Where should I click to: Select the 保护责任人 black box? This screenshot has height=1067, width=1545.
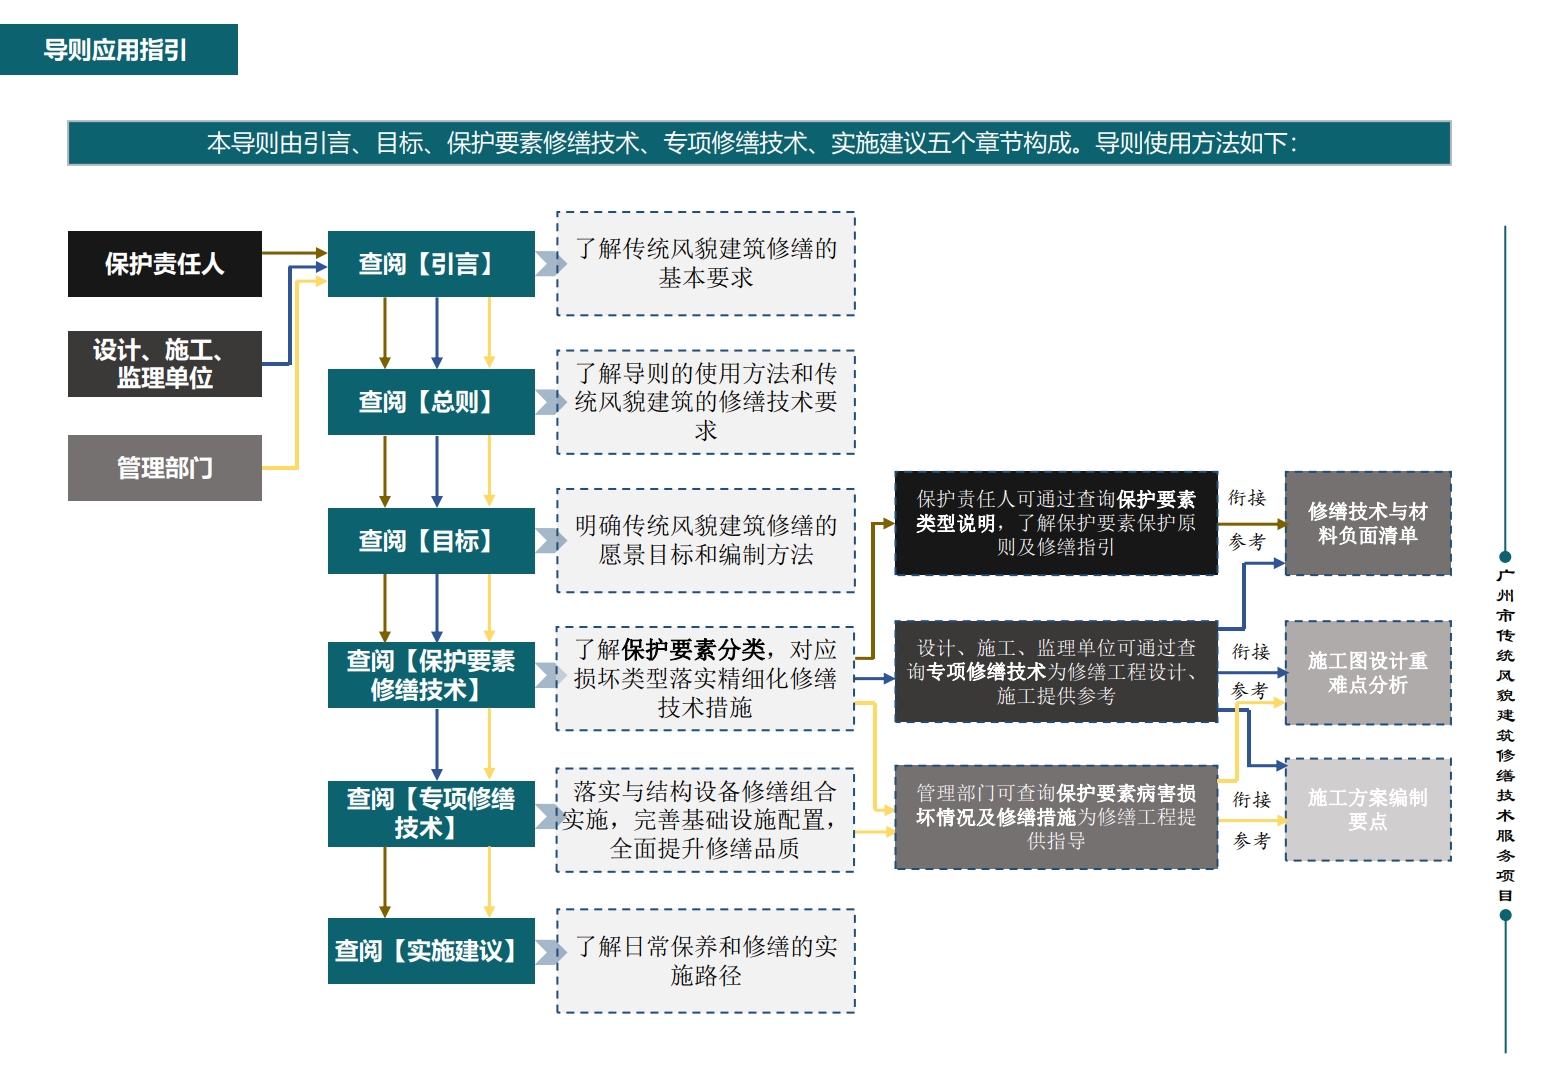[x=165, y=264]
